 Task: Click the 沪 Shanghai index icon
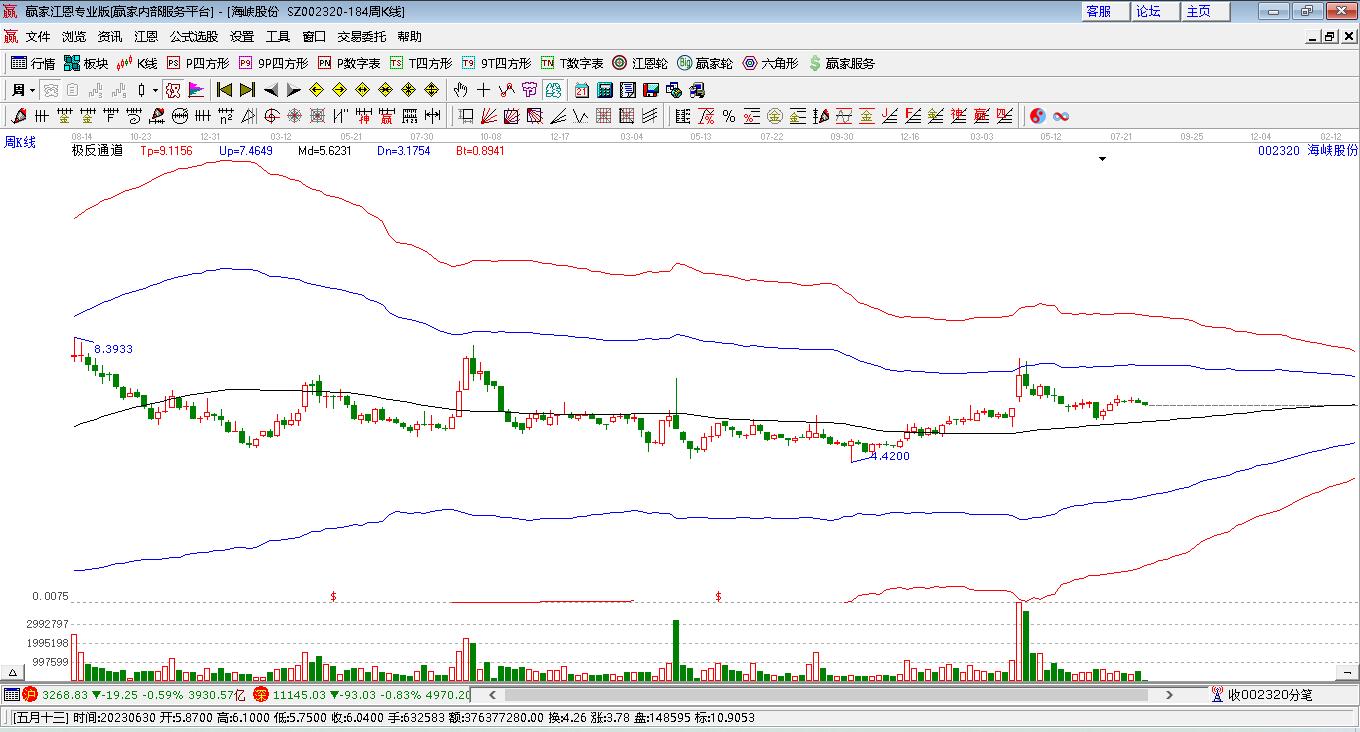click(30, 694)
